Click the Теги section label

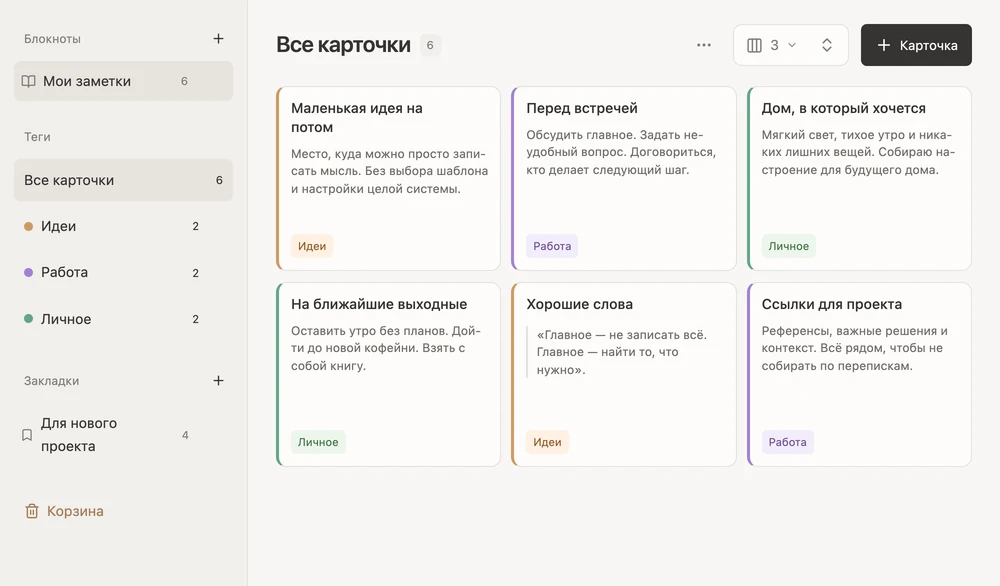[37, 137]
